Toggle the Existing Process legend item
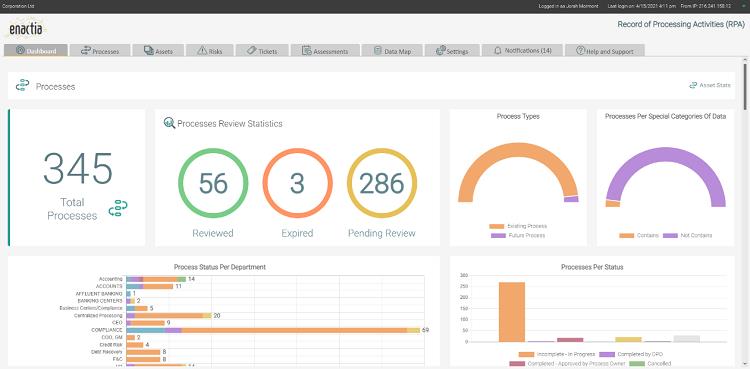The width and height of the screenshot is (750, 369). [518, 226]
